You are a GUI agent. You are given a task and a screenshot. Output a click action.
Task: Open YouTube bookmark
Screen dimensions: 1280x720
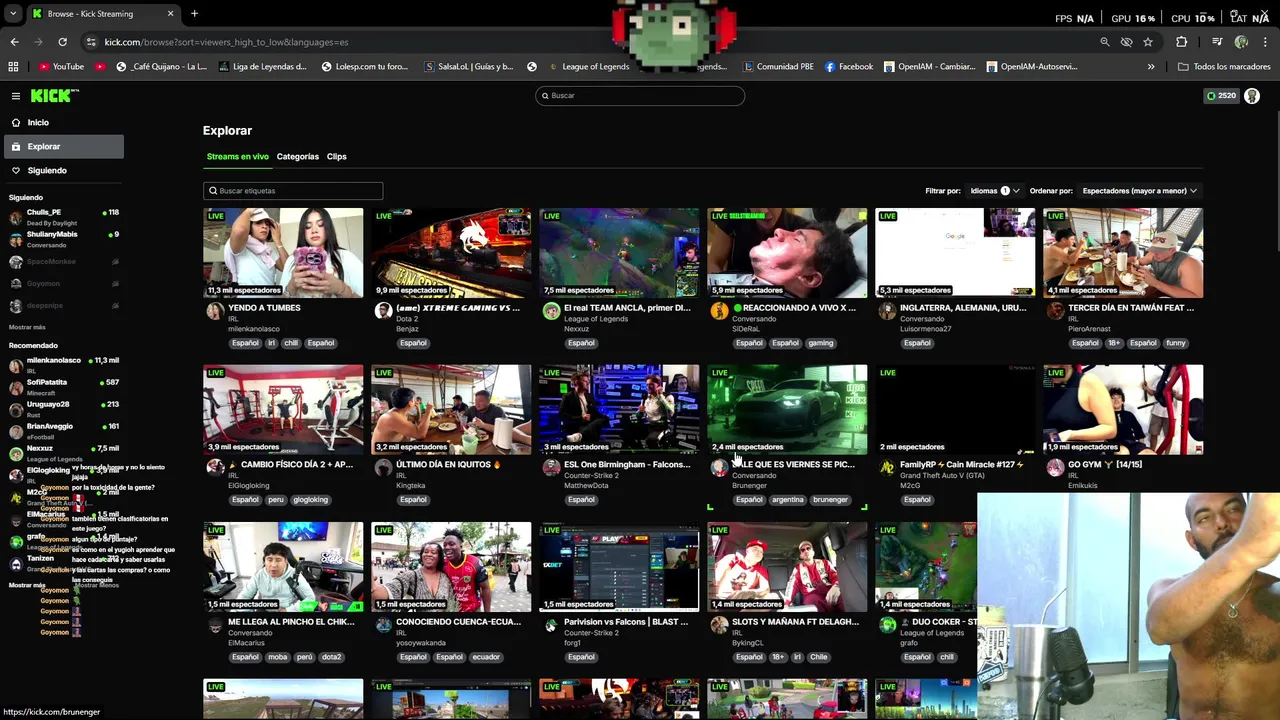coord(61,67)
